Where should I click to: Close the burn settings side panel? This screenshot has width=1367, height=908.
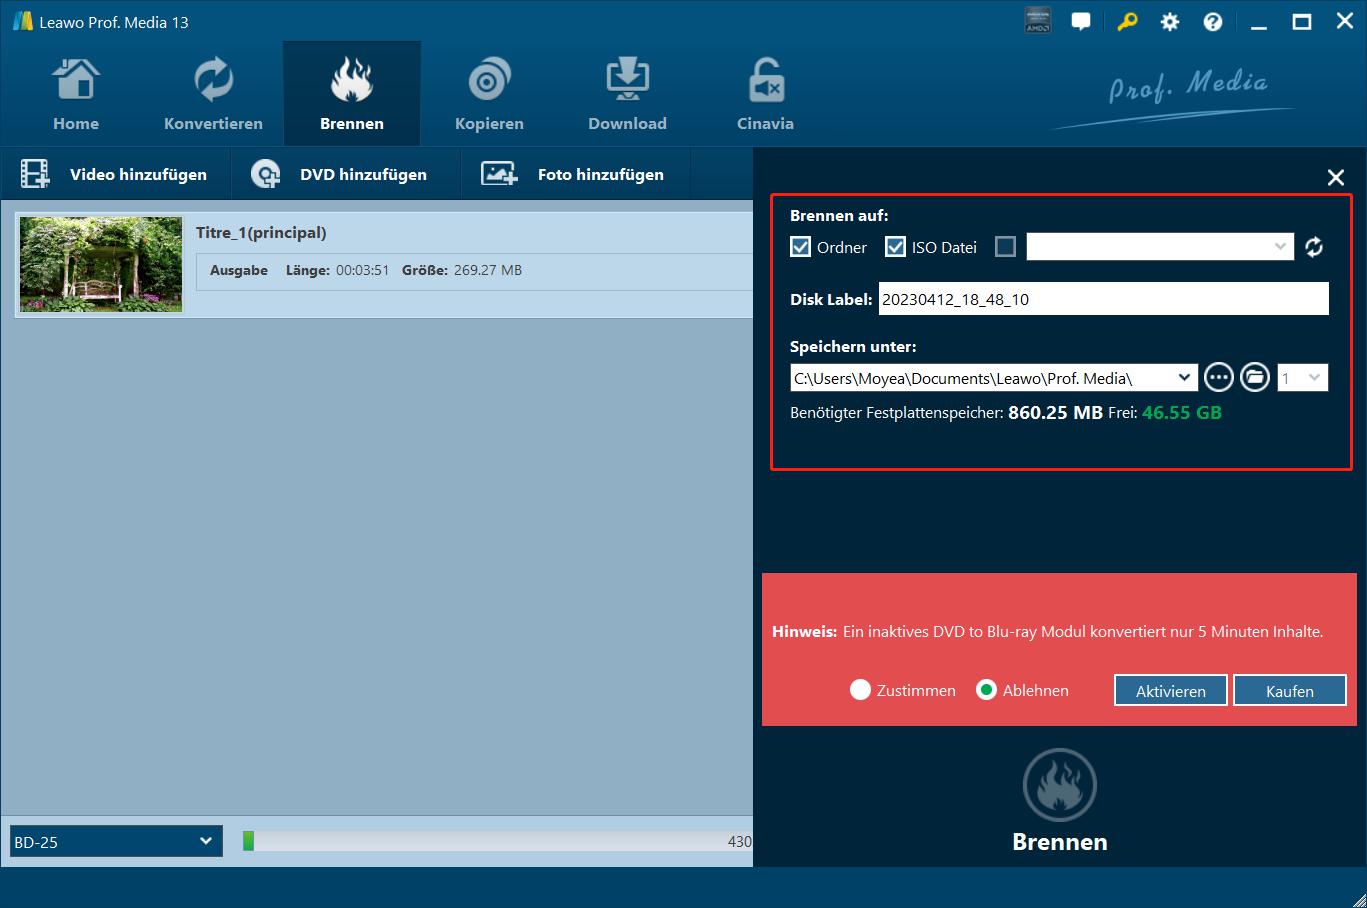click(x=1335, y=177)
